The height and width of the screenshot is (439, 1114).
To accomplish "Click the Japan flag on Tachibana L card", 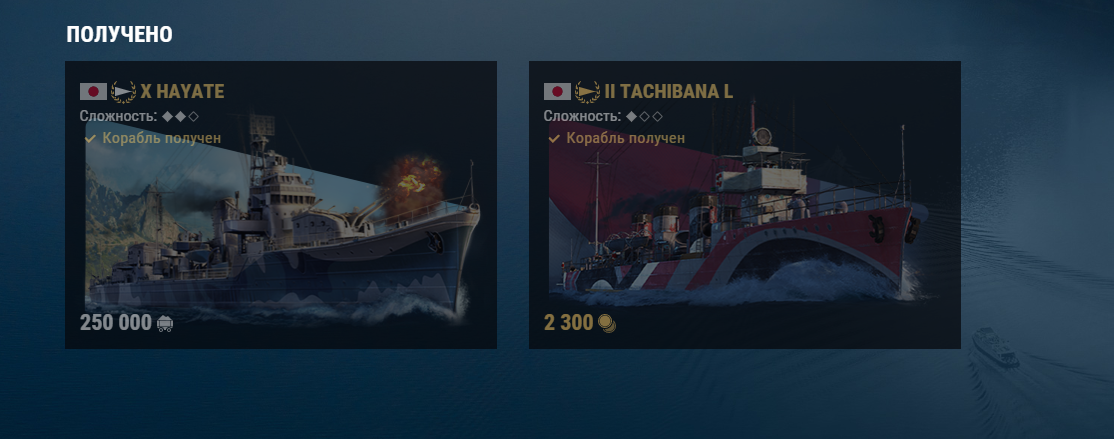I will (557, 92).
